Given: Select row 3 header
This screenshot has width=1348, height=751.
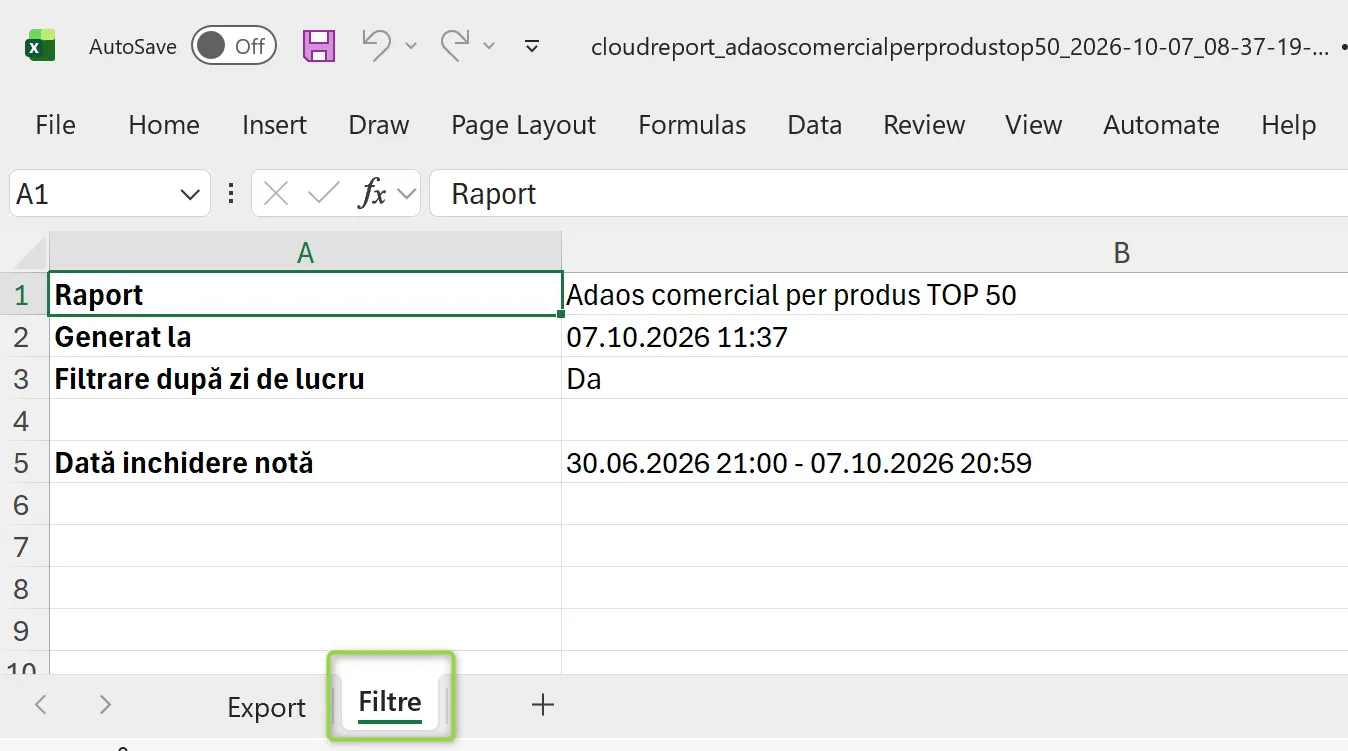Looking at the screenshot, I should click(22, 379).
